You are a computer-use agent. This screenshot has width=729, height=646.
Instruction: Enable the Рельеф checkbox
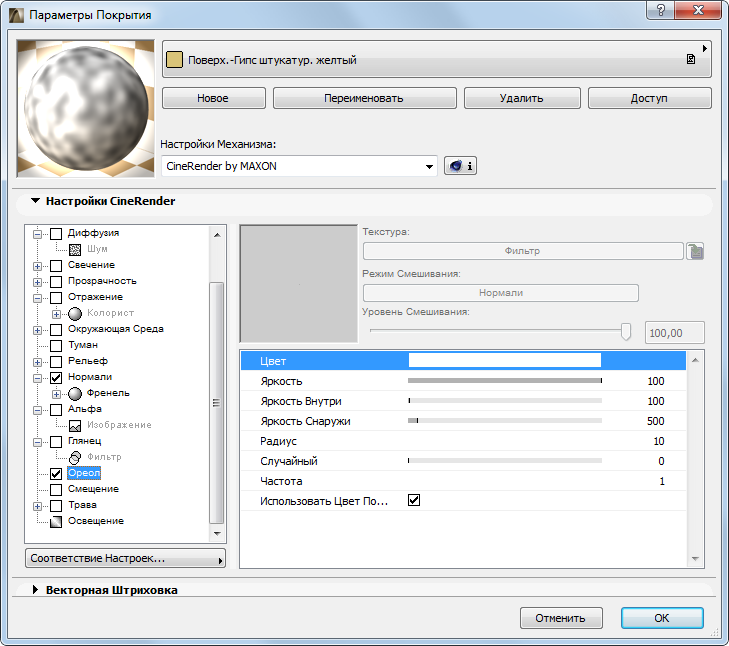click(x=56, y=362)
